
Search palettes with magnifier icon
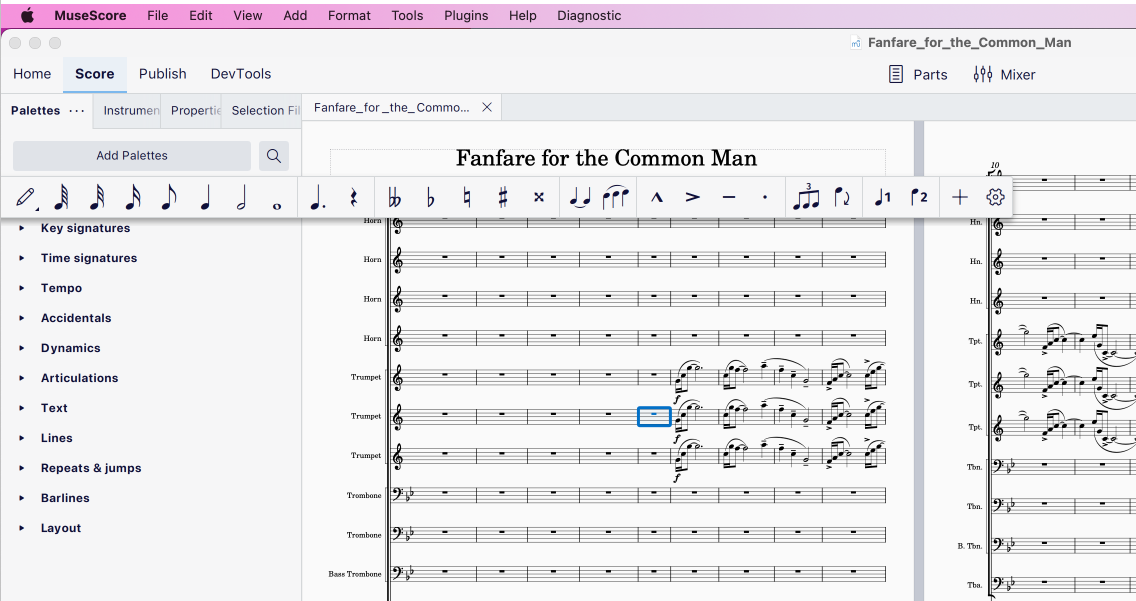pos(274,156)
